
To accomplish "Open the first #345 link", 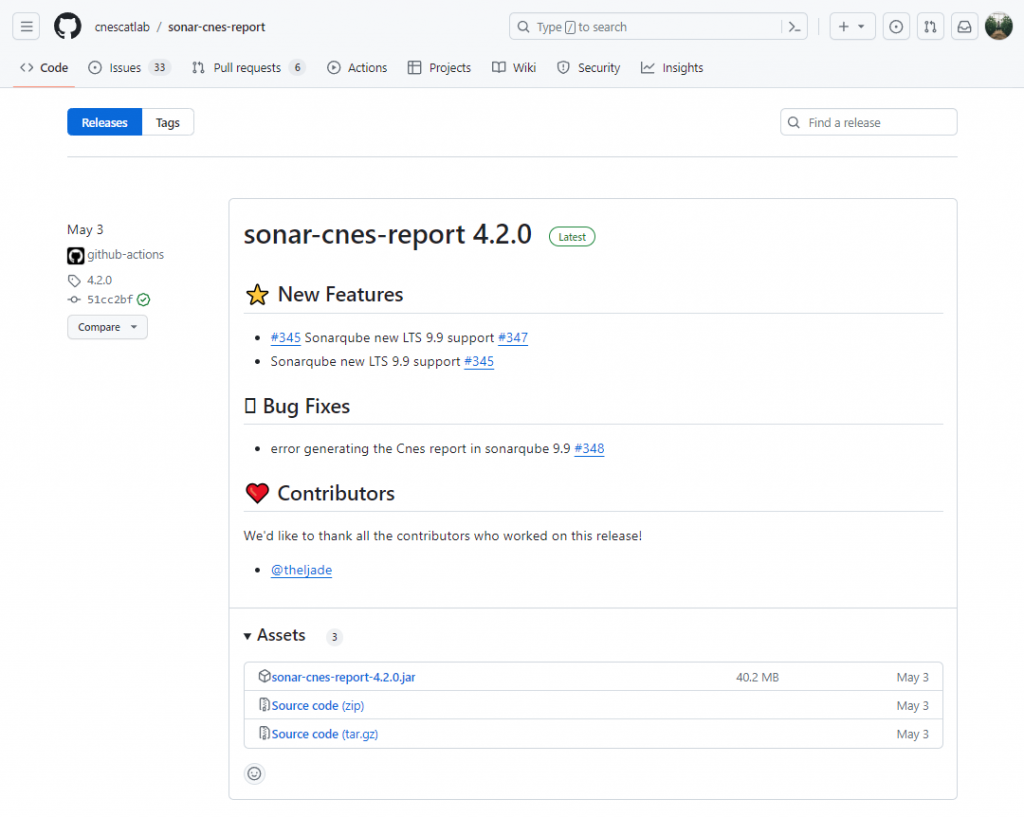I will [285, 338].
